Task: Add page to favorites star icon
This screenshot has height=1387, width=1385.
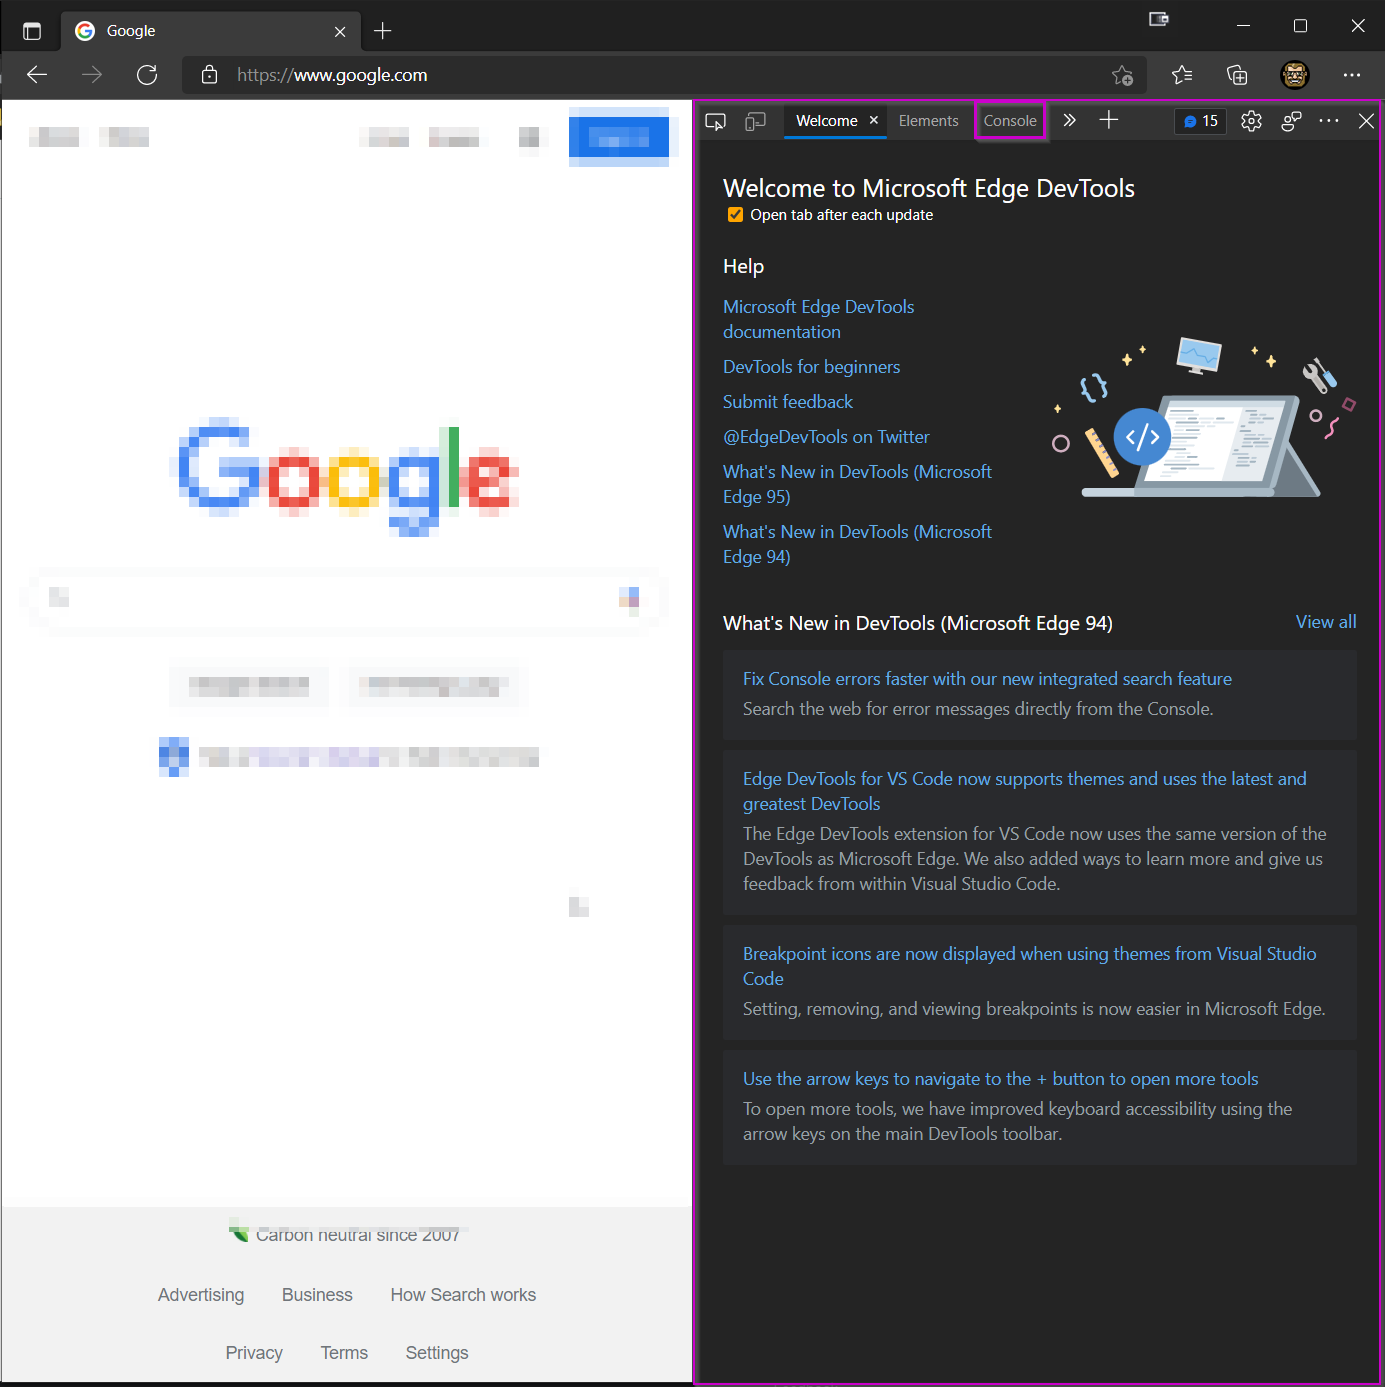Action: (1122, 75)
